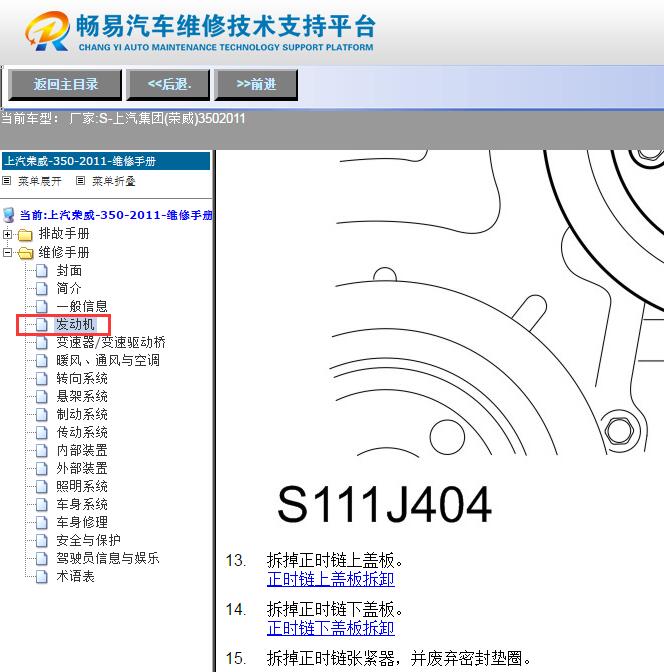Screen dimensions: 664x672
Task: Click the 当前车型 manufacturer info text
Action: tap(123, 118)
